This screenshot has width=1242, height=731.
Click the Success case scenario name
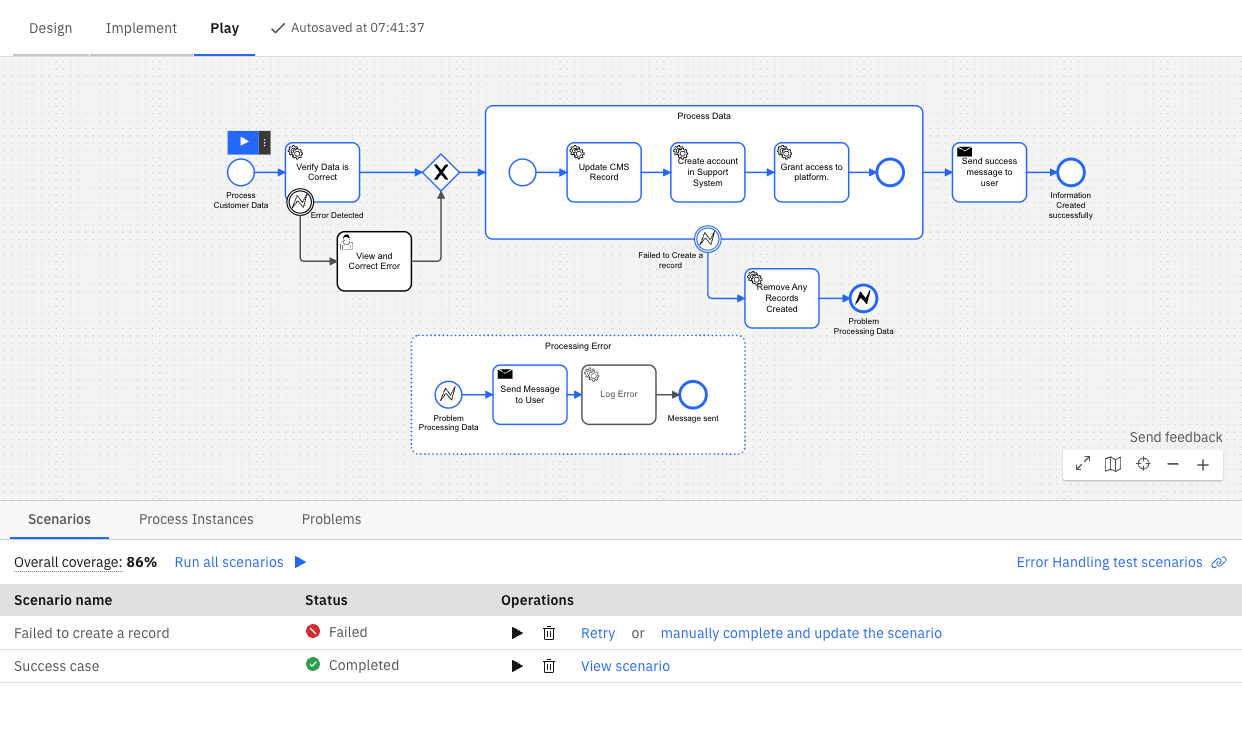click(57, 666)
